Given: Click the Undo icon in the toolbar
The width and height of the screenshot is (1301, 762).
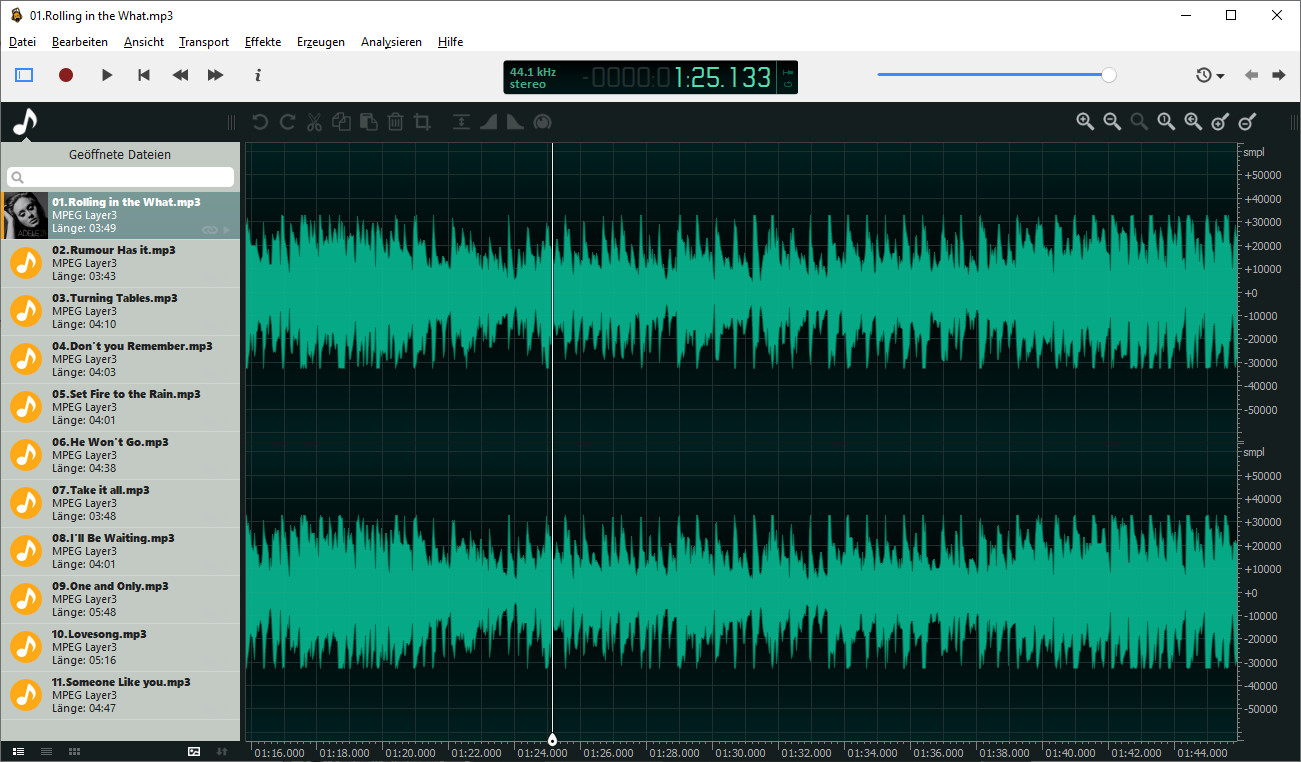Looking at the screenshot, I should 260,121.
